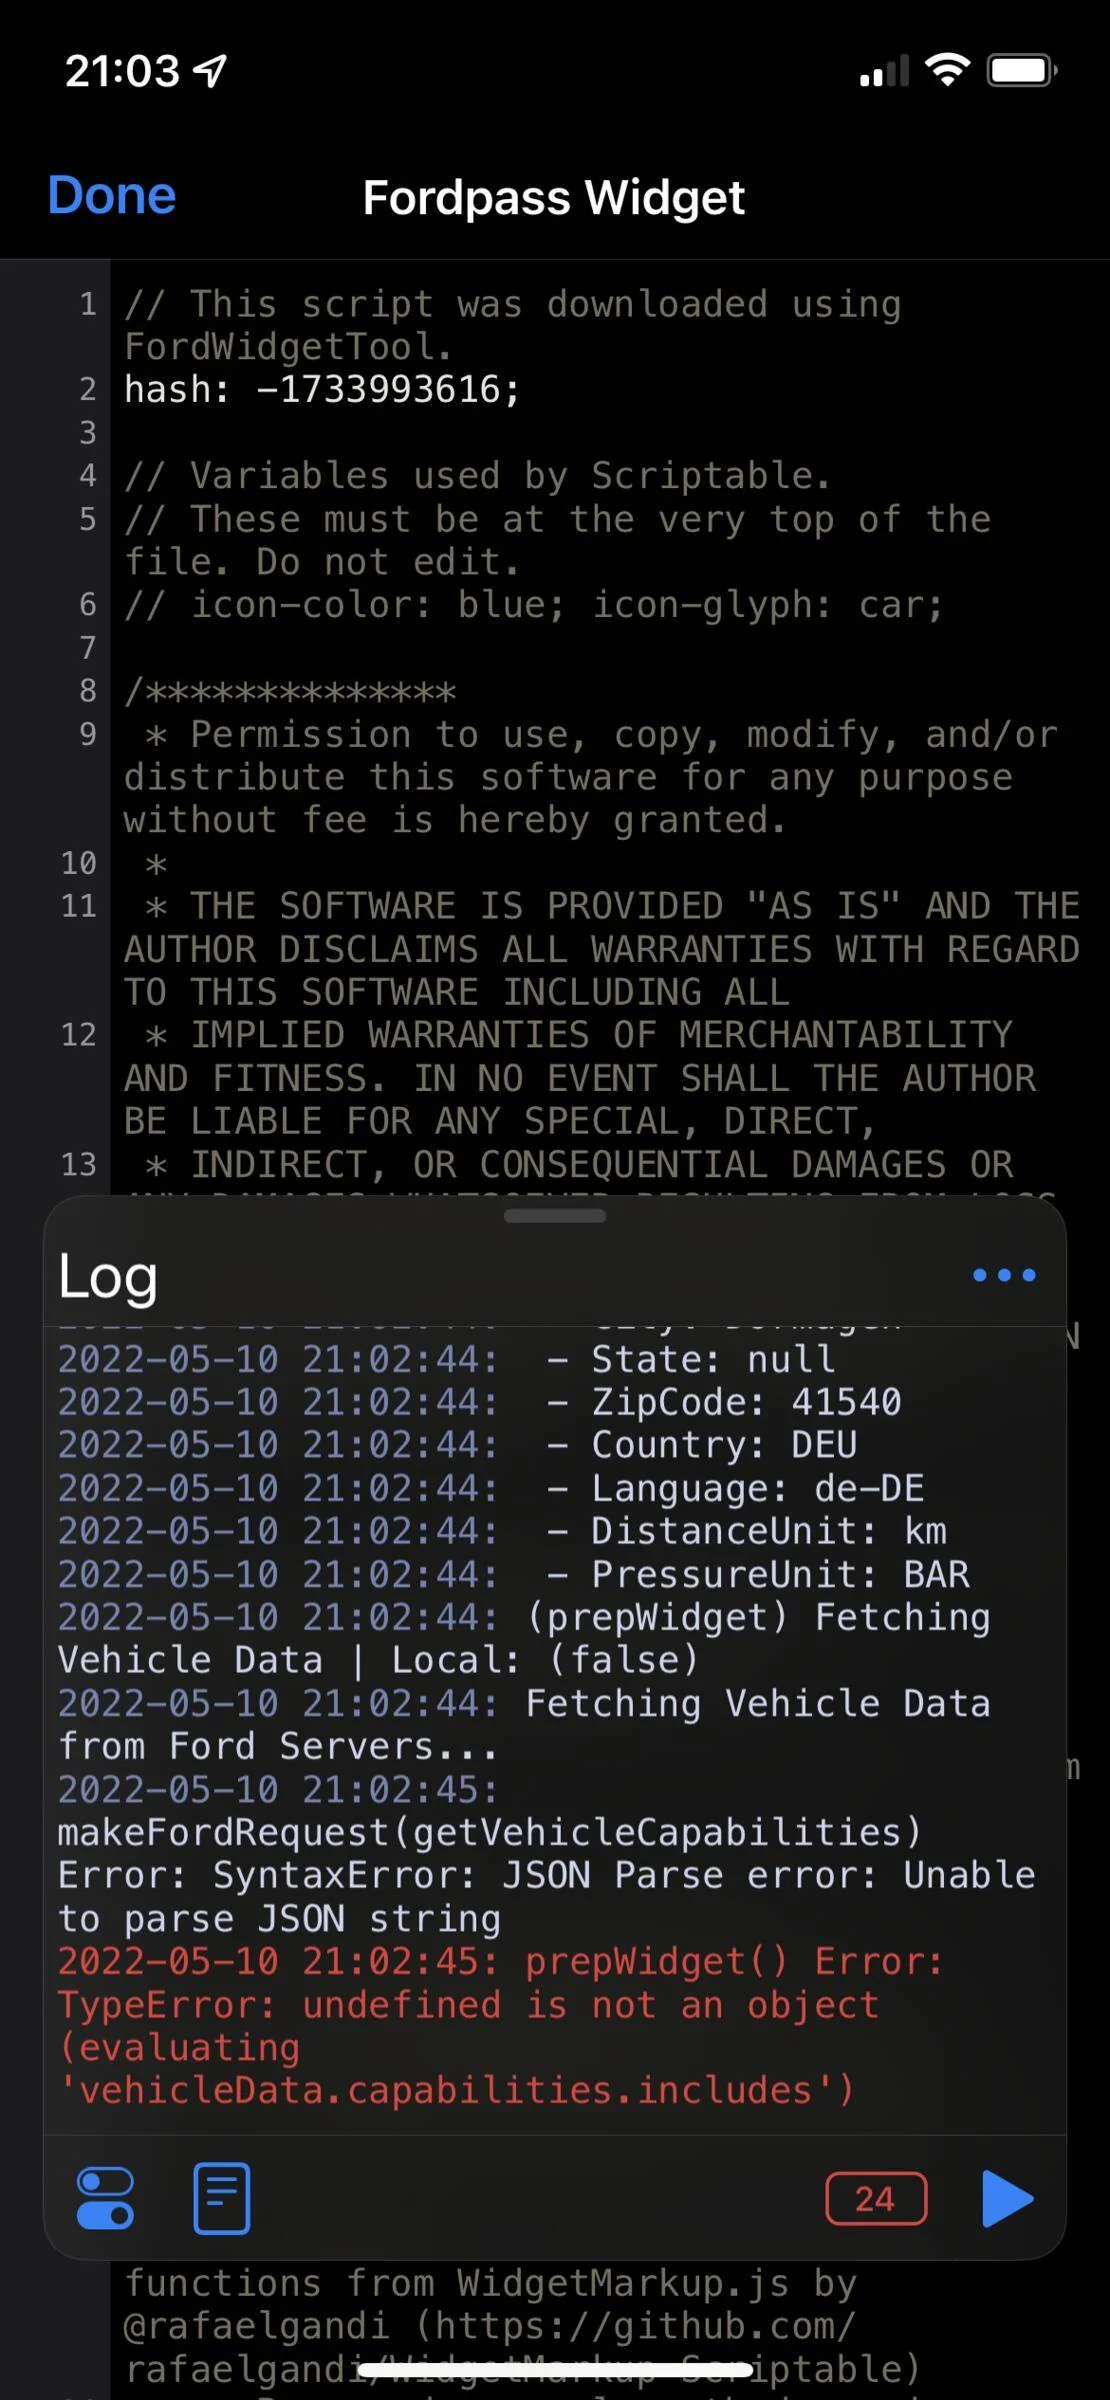Tap log entry '(prepWidget) Fetching Vehicle Data'
1110x2400 pixels.
click(525, 1638)
